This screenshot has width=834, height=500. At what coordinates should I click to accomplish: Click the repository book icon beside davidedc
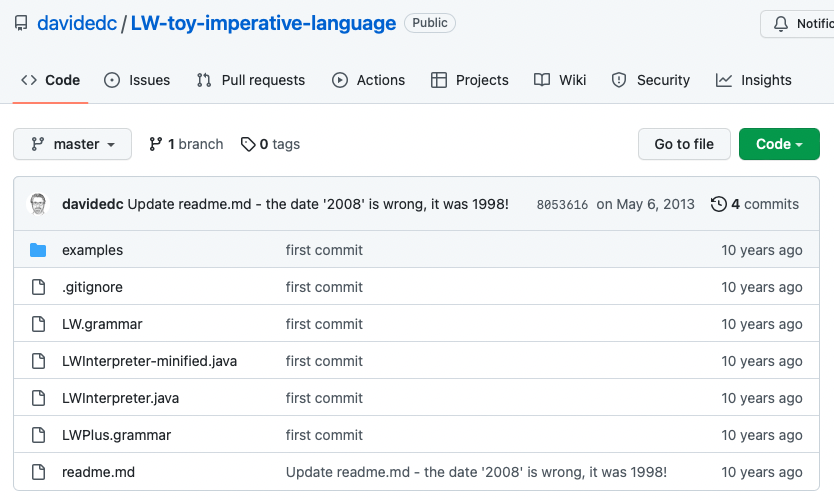point(20,23)
